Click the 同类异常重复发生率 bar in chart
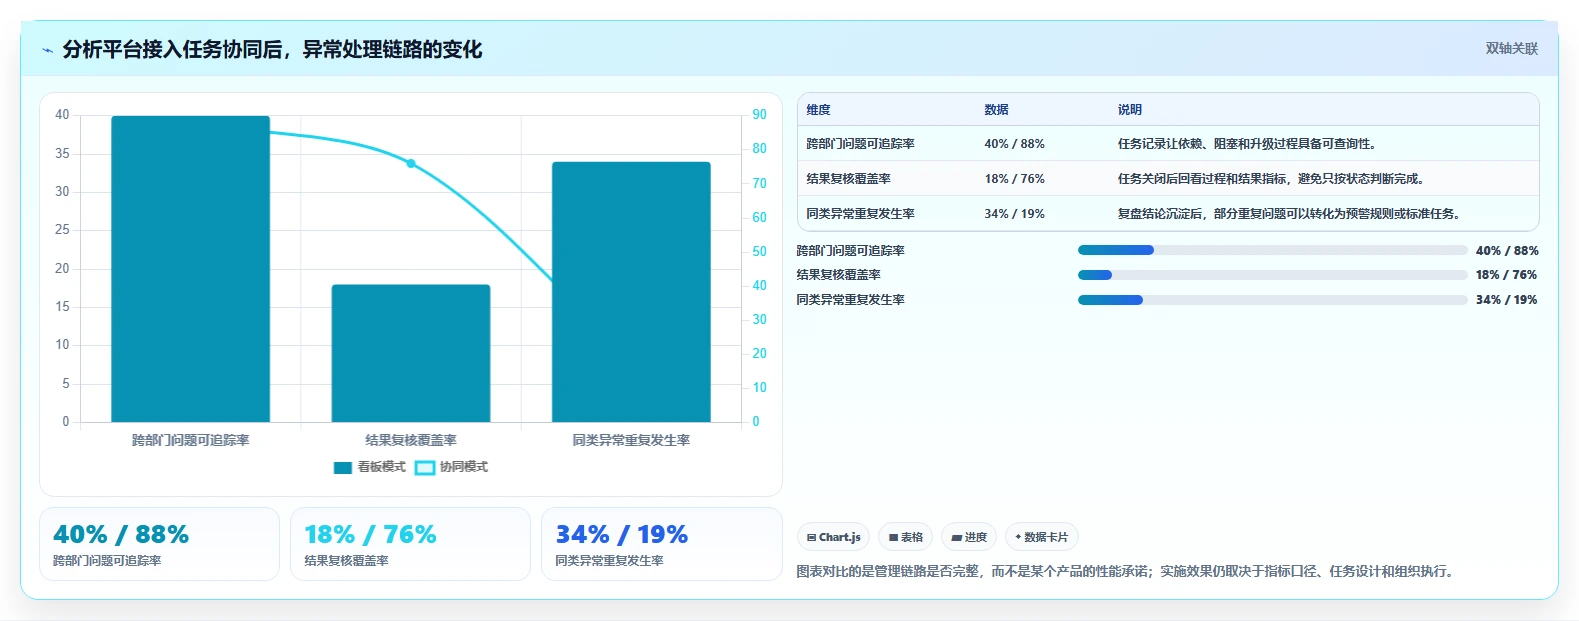 tap(631, 292)
